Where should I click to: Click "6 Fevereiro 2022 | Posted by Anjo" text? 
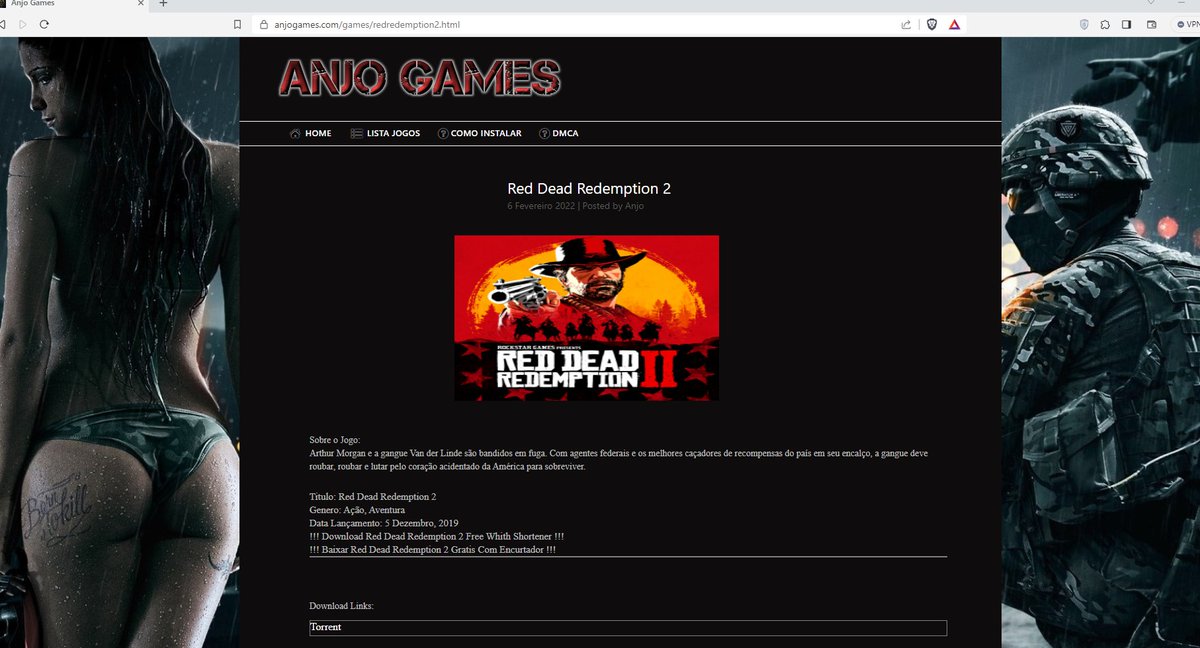[575, 206]
